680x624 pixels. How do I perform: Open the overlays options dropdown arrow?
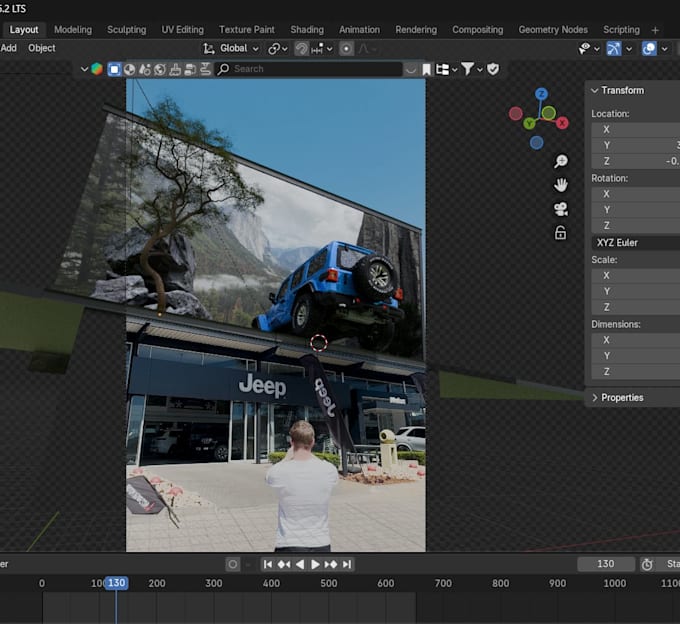[x=664, y=49]
